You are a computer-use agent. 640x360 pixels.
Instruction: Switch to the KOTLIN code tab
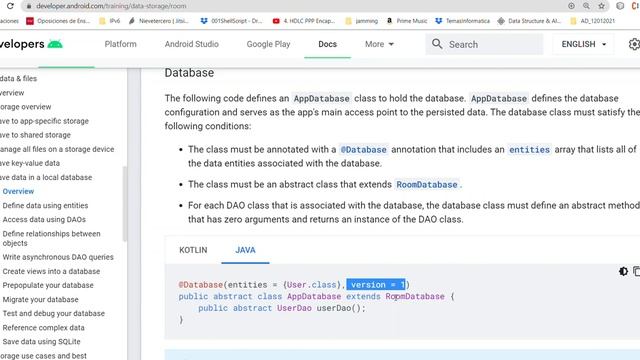tap(193, 250)
